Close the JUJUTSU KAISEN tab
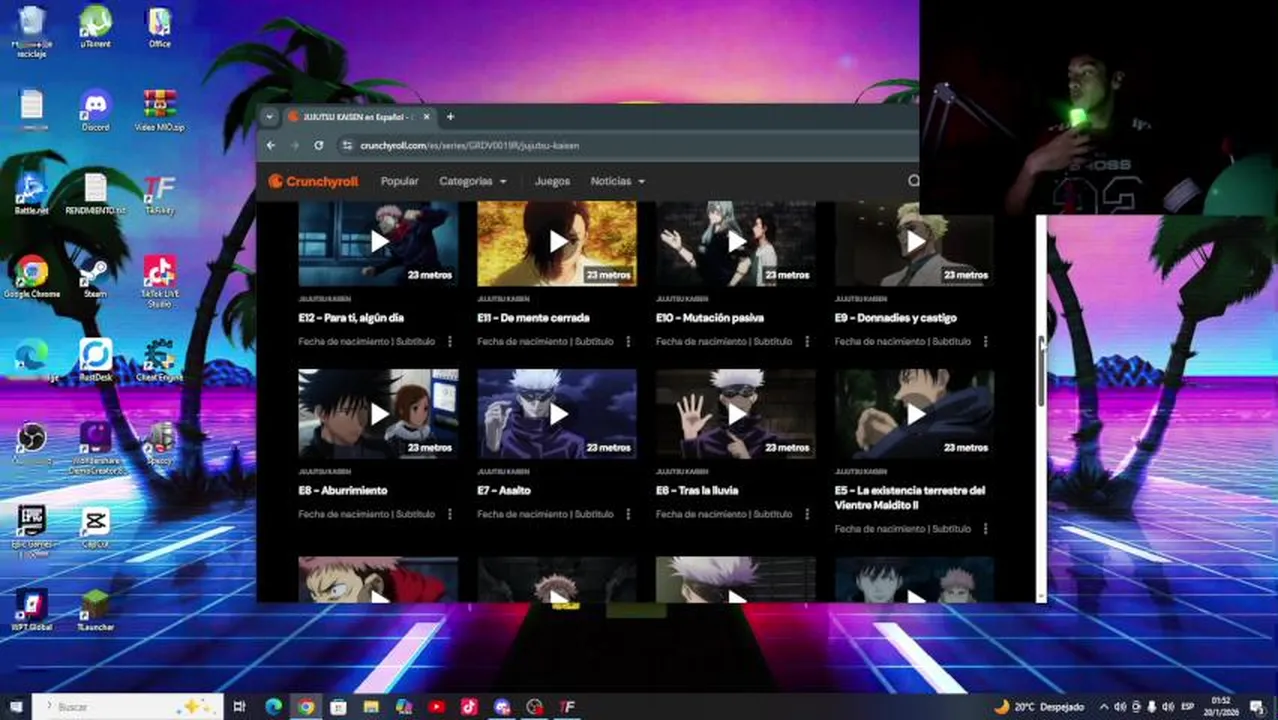1278x720 pixels. click(x=427, y=117)
